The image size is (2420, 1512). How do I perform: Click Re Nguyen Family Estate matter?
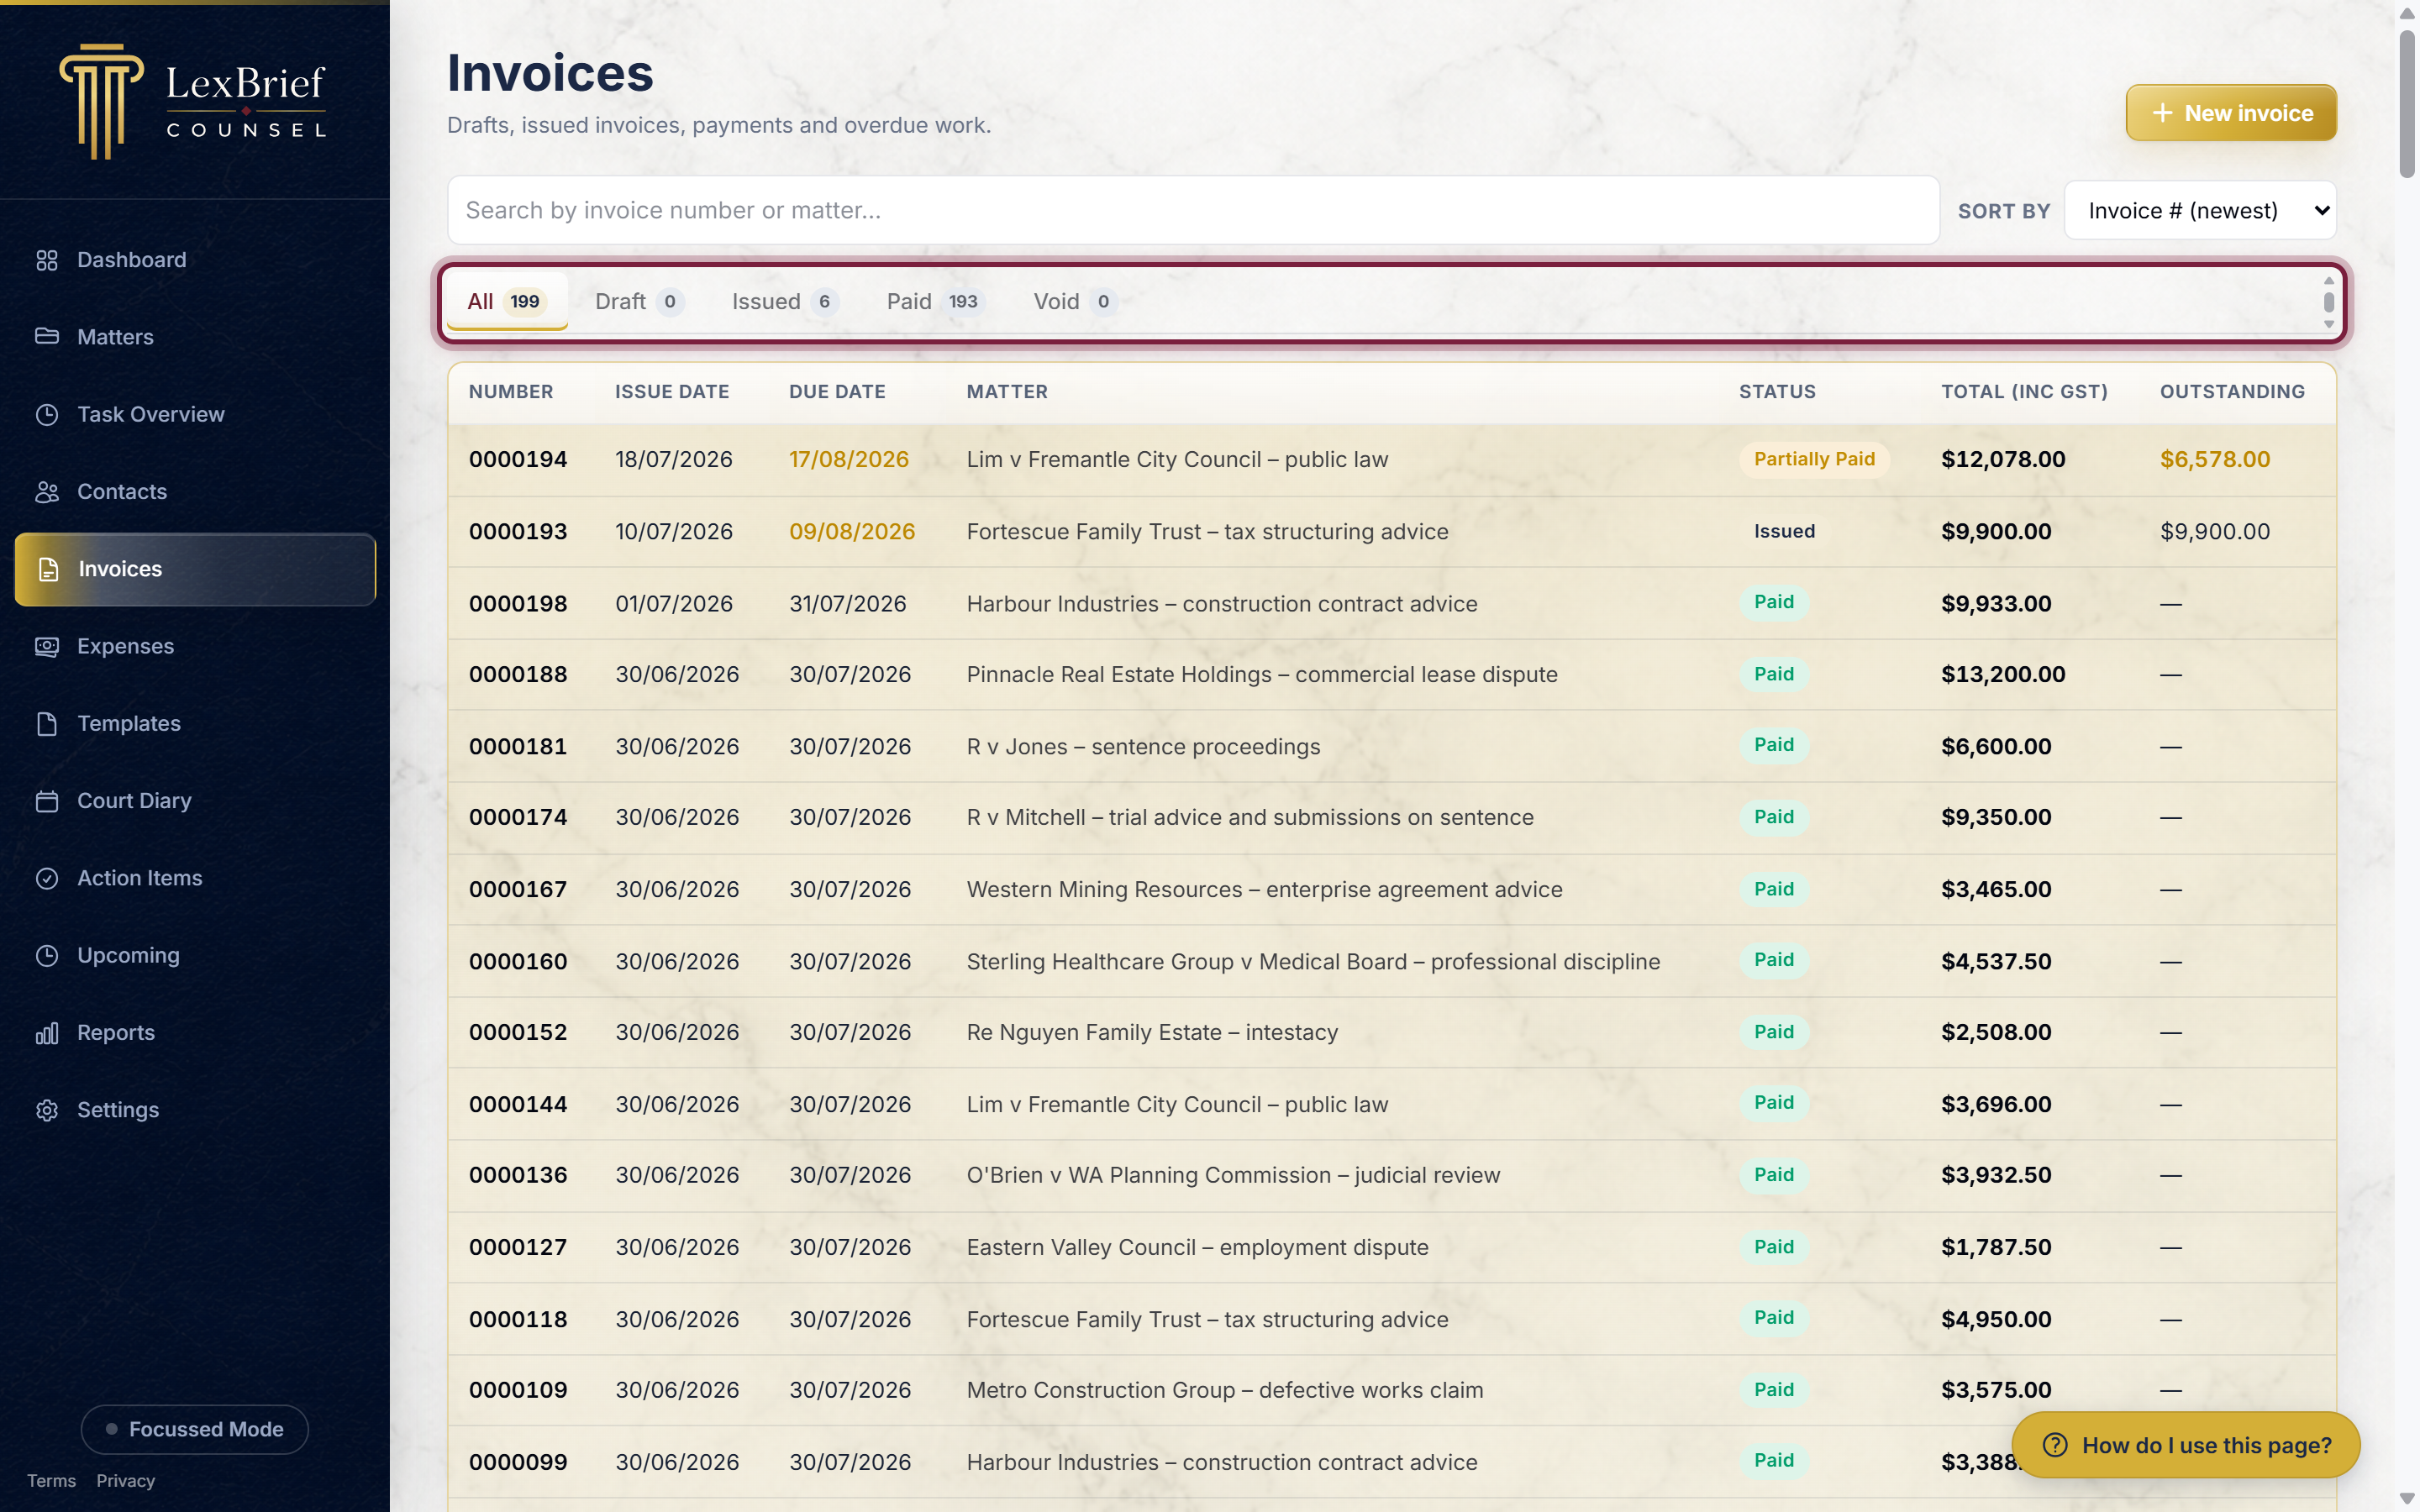click(1152, 1033)
